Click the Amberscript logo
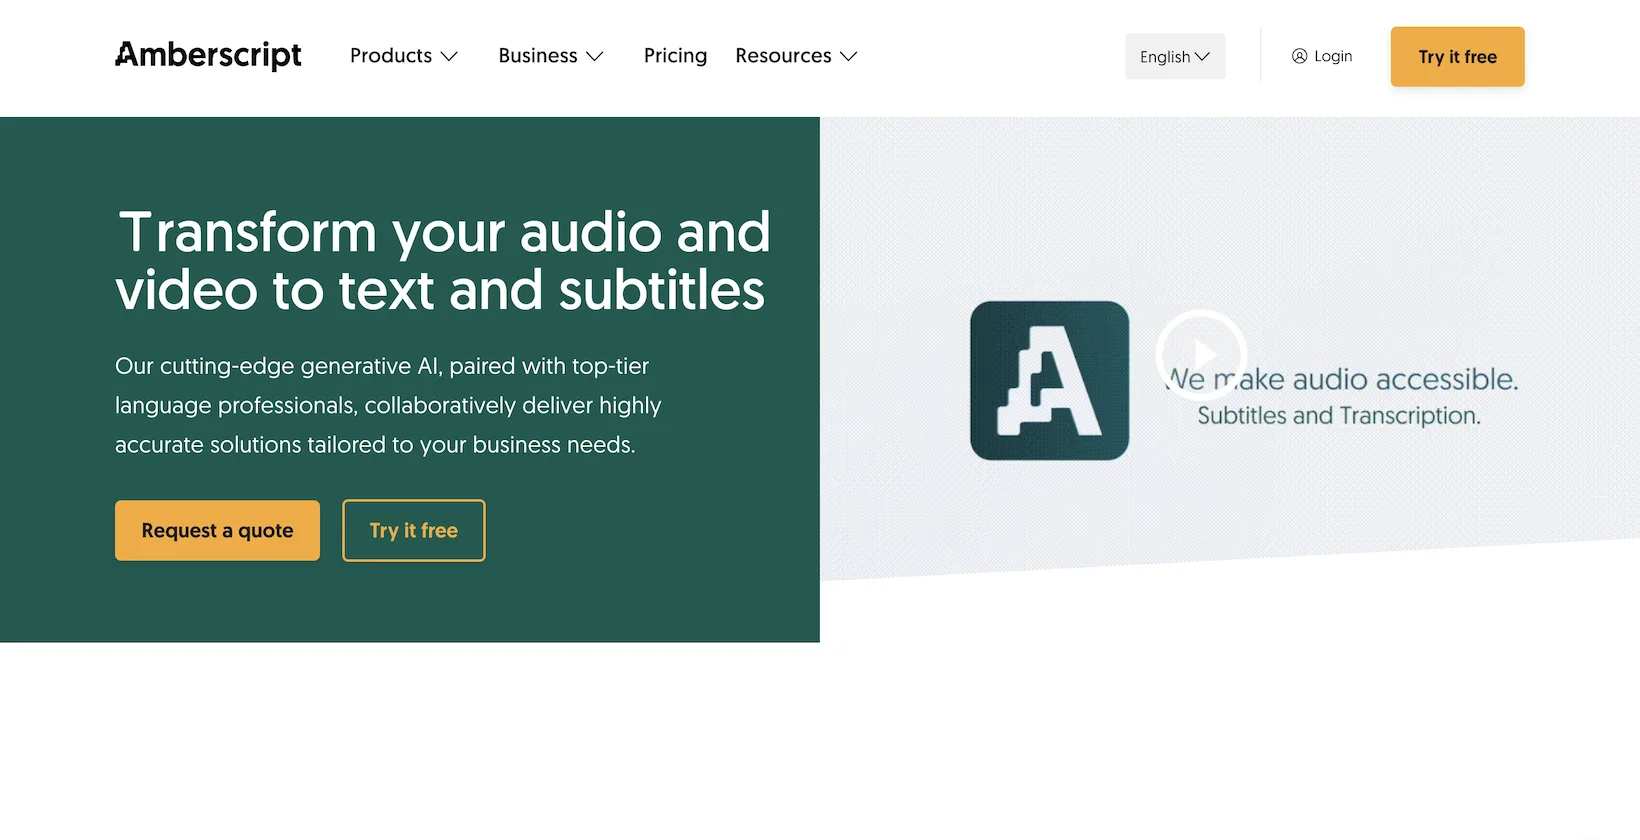 208,55
